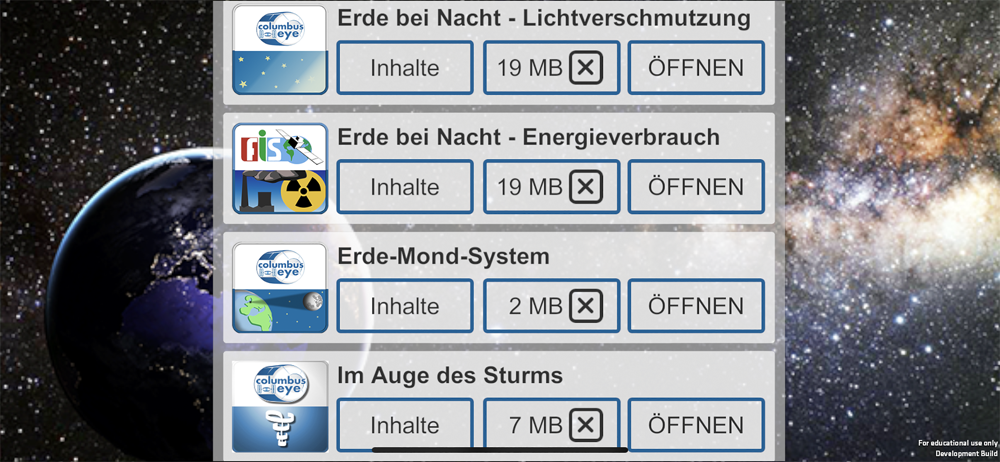The height and width of the screenshot is (462, 1000).
Task: View Inhalte of Erde-Mond-System
Action: [405, 306]
